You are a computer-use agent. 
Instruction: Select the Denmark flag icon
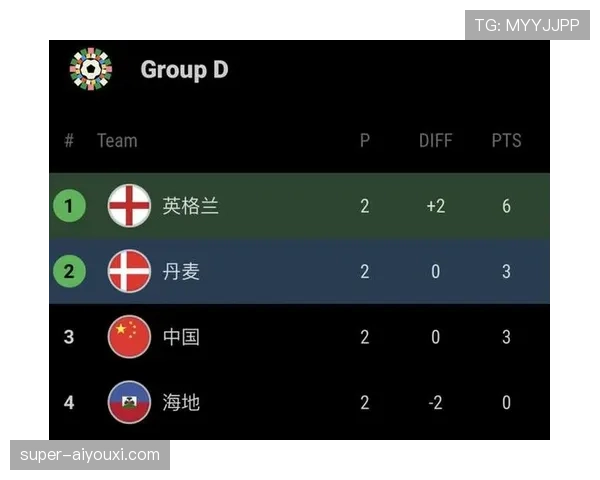[x=129, y=271]
